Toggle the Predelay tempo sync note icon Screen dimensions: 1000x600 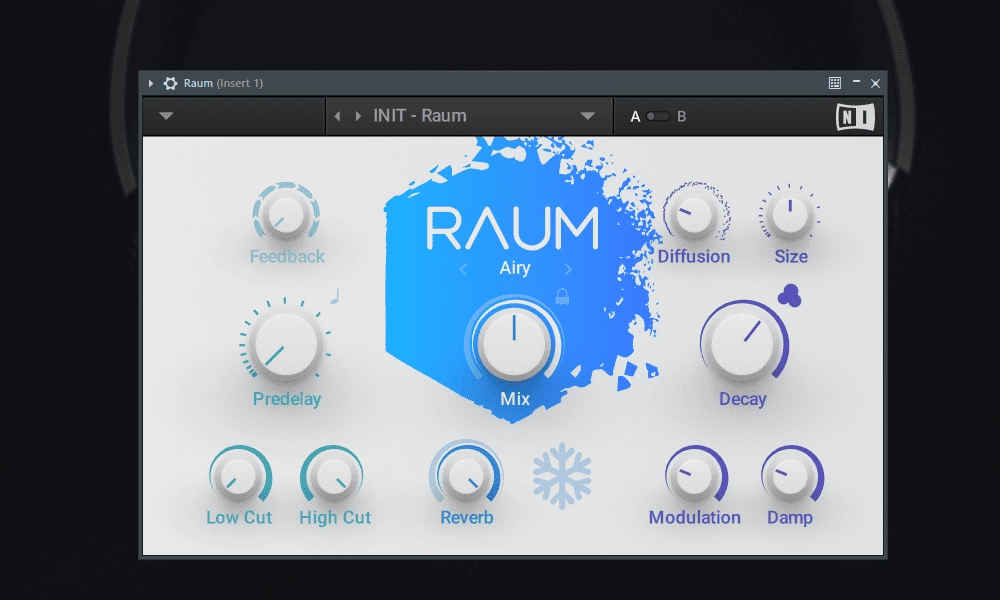point(335,296)
